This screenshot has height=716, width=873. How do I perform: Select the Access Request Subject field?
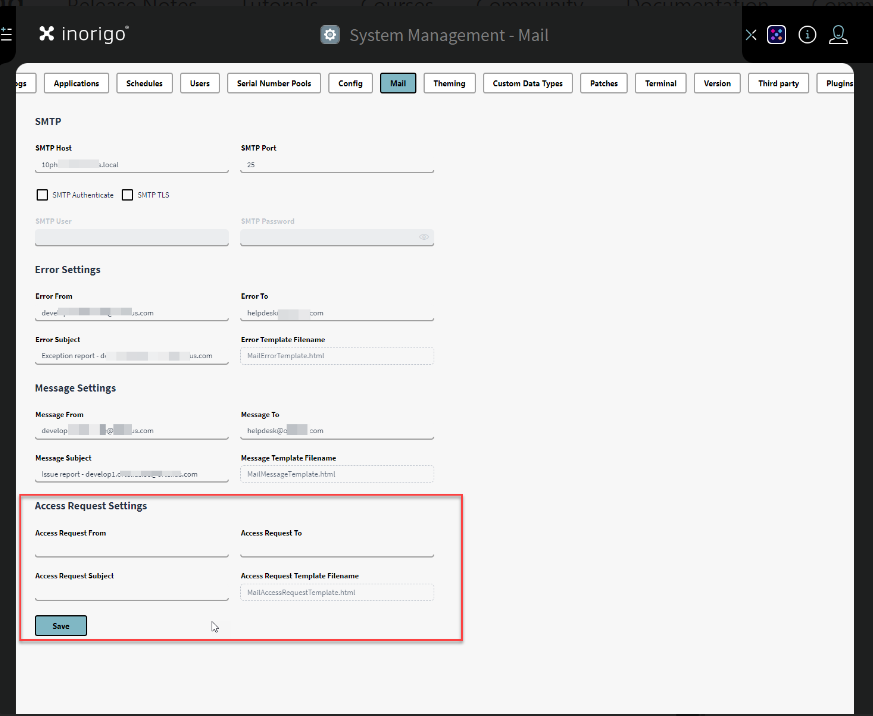point(132,592)
